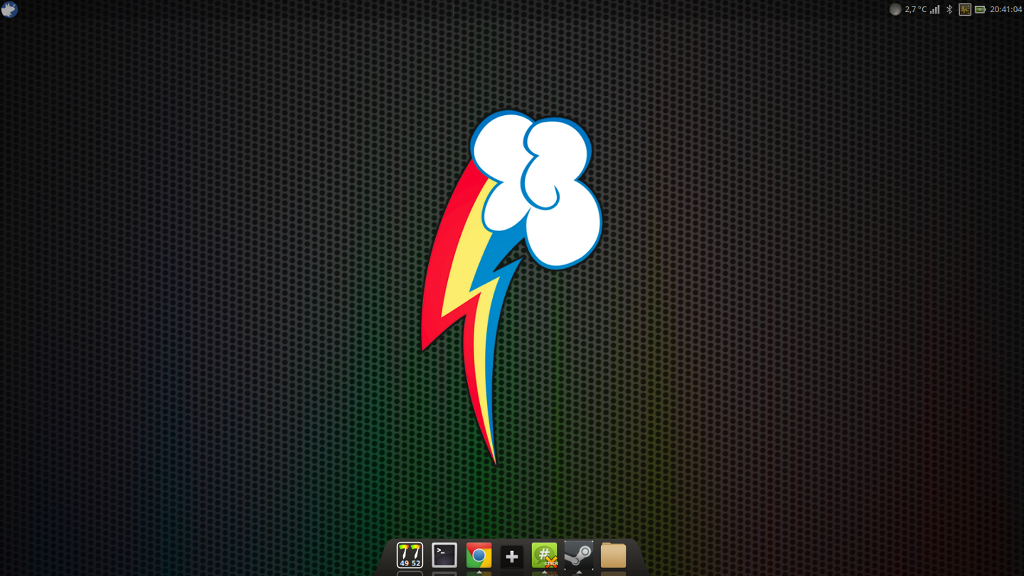Open the Xfce applications menu mouse icon

(x=9, y=9)
